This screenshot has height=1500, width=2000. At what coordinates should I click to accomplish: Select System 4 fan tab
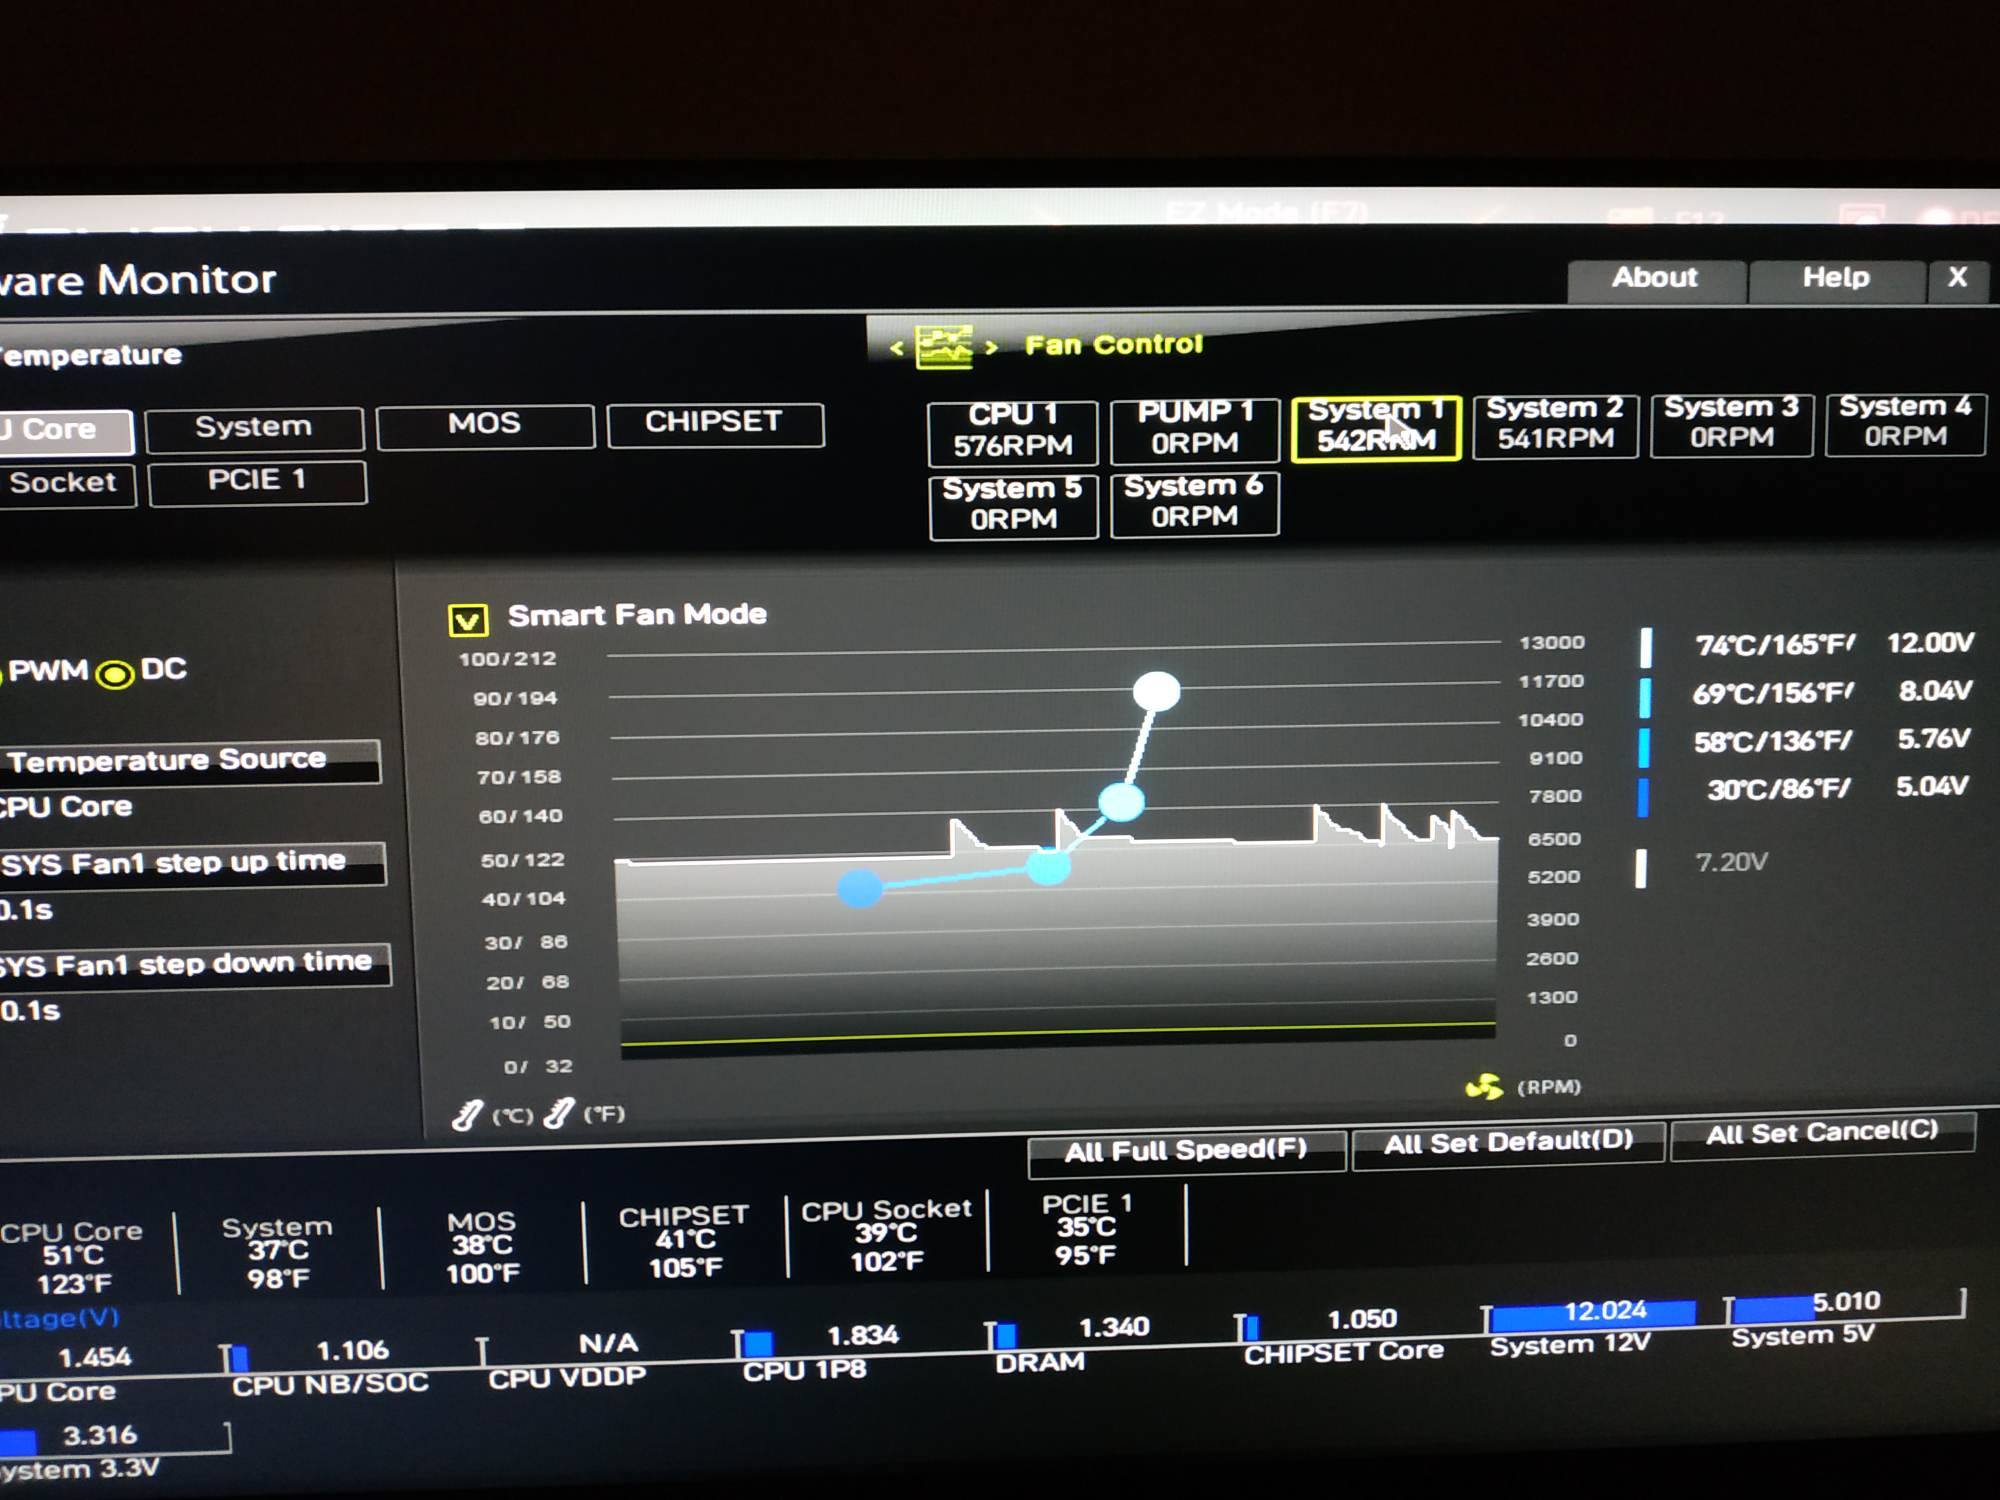[1905, 423]
